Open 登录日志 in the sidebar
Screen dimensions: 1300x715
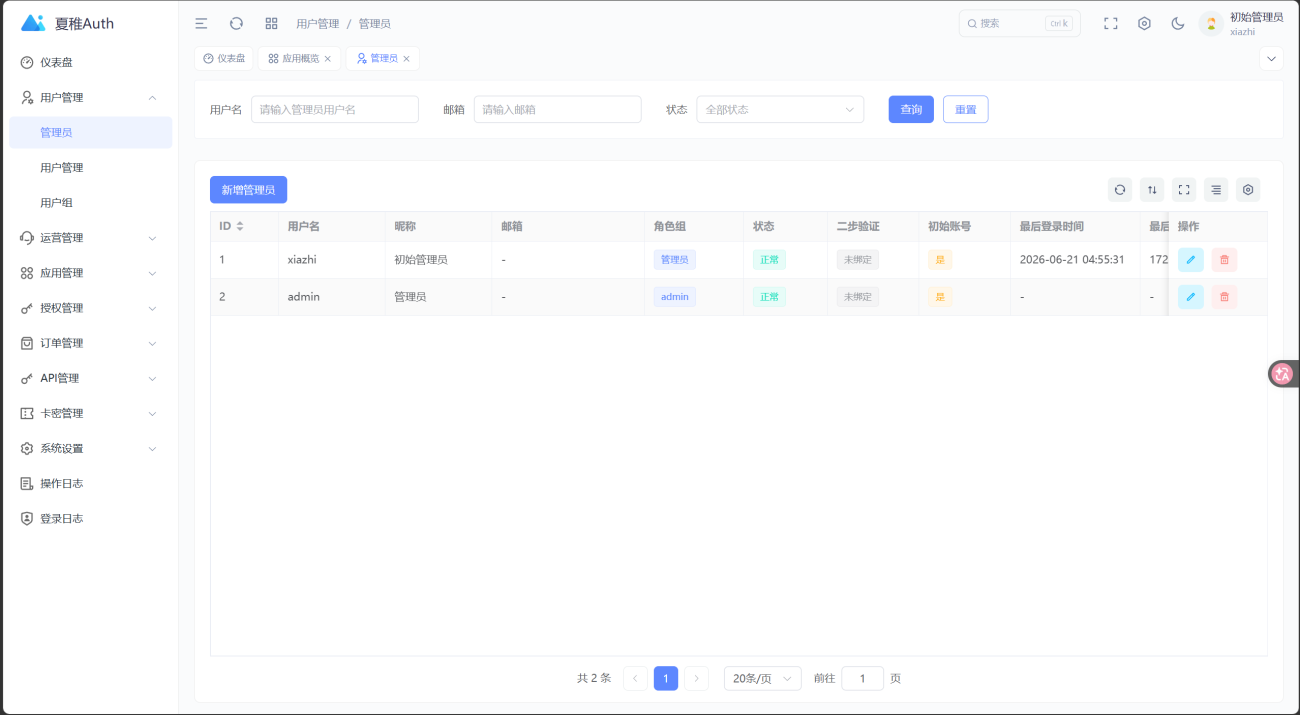click(x=90, y=518)
